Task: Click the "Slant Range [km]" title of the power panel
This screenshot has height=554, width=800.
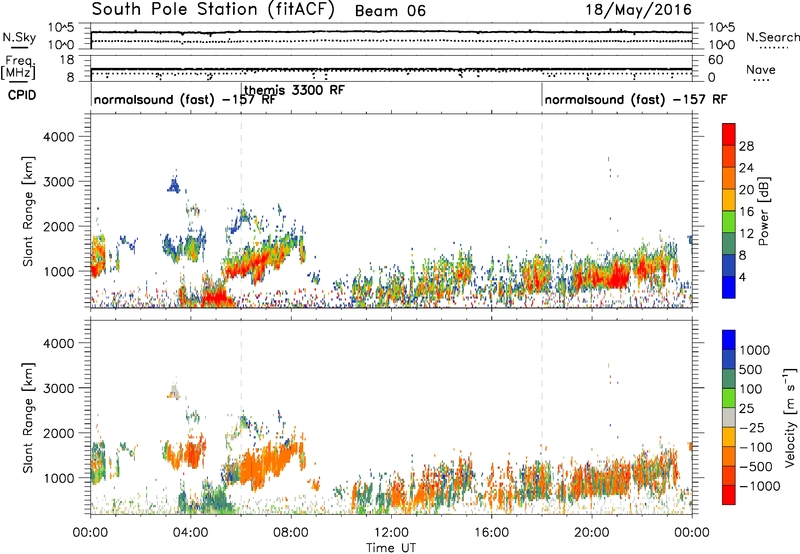Action: tap(28, 211)
